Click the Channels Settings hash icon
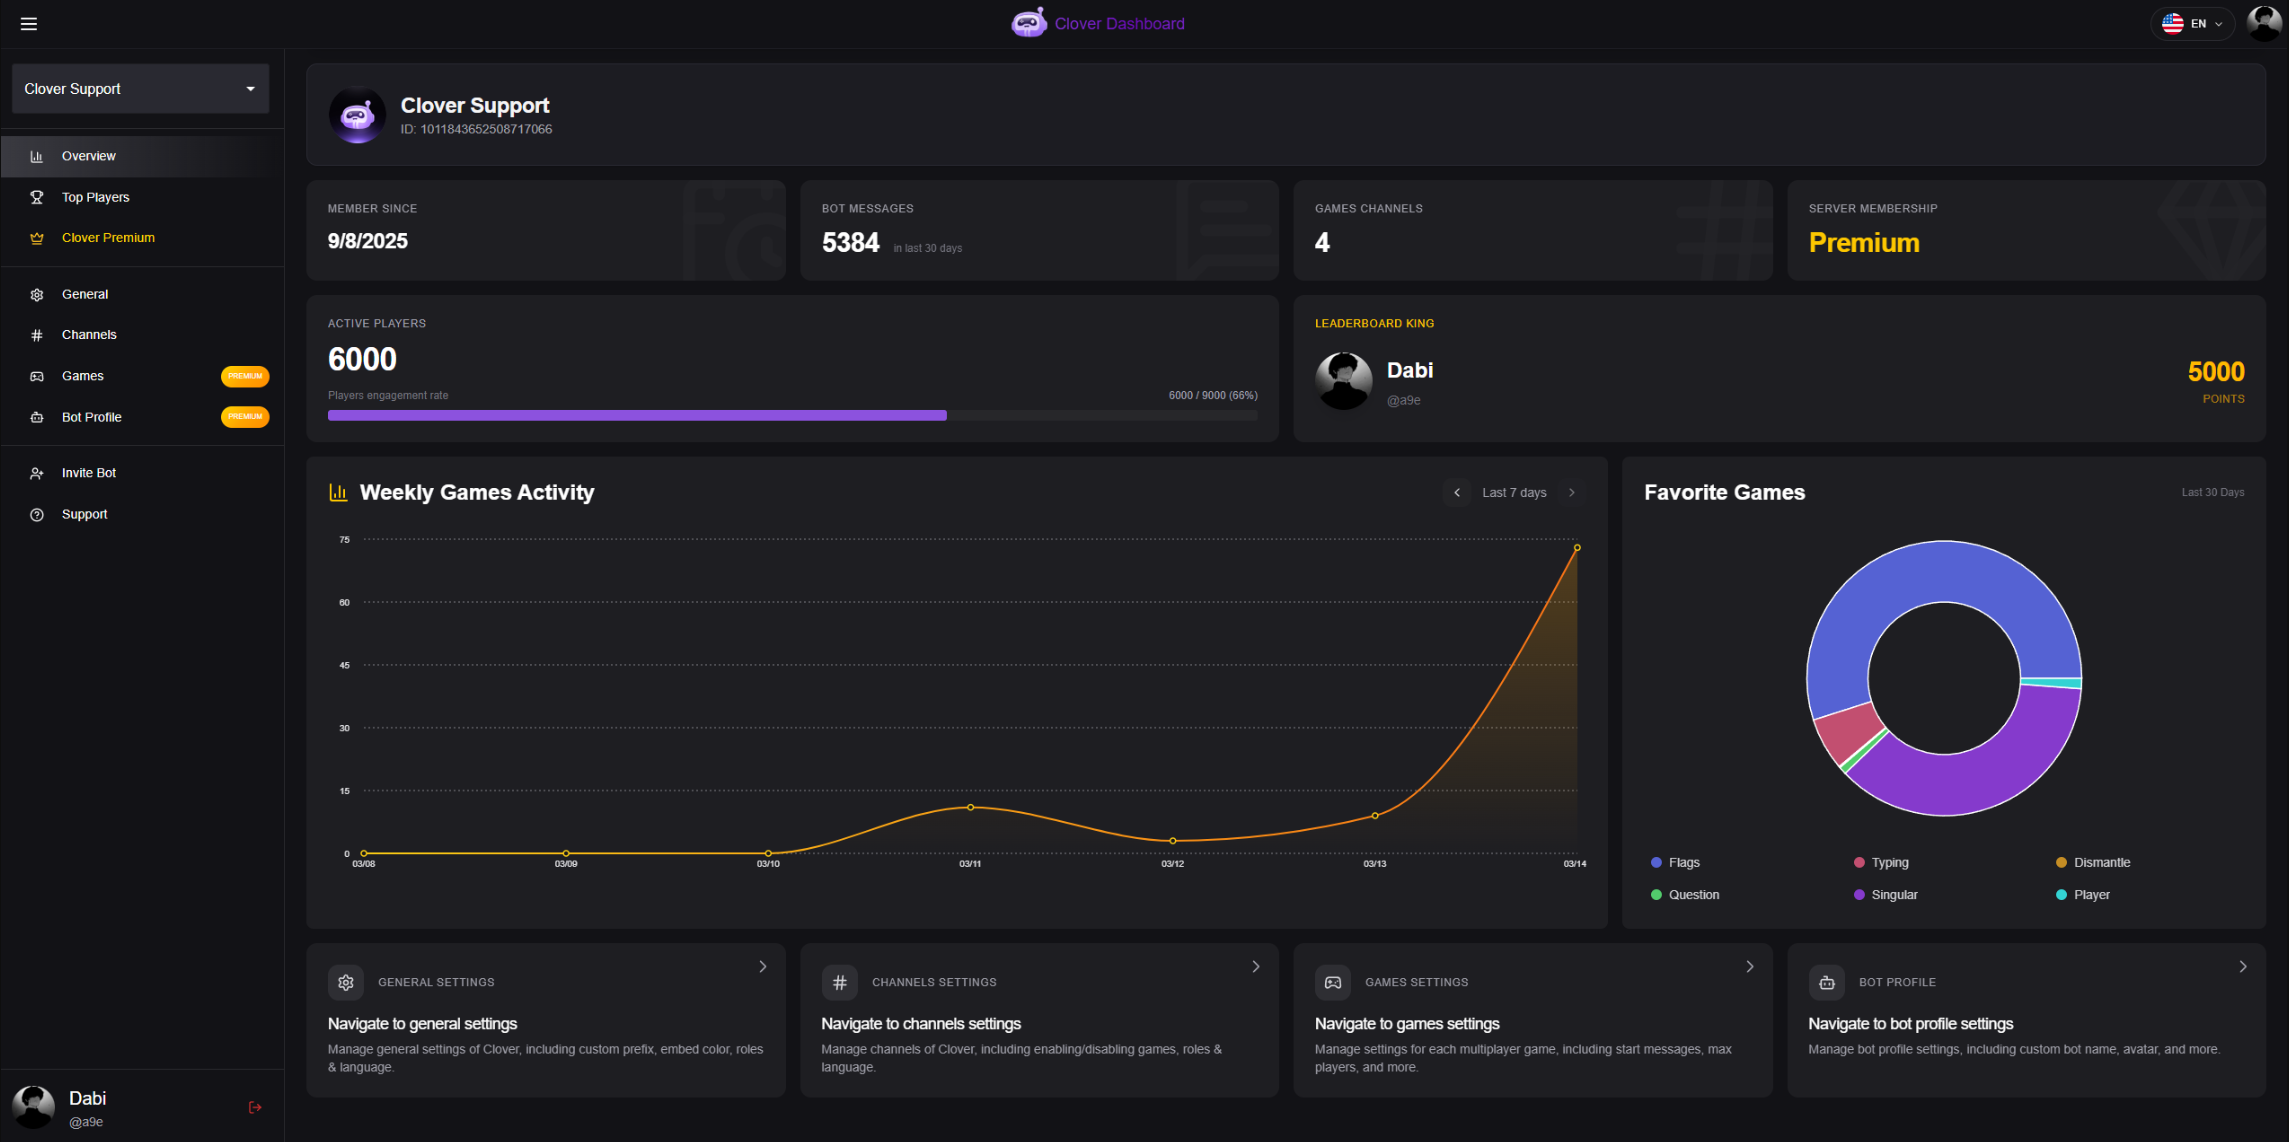This screenshot has width=2289, height=1142. 839,982
